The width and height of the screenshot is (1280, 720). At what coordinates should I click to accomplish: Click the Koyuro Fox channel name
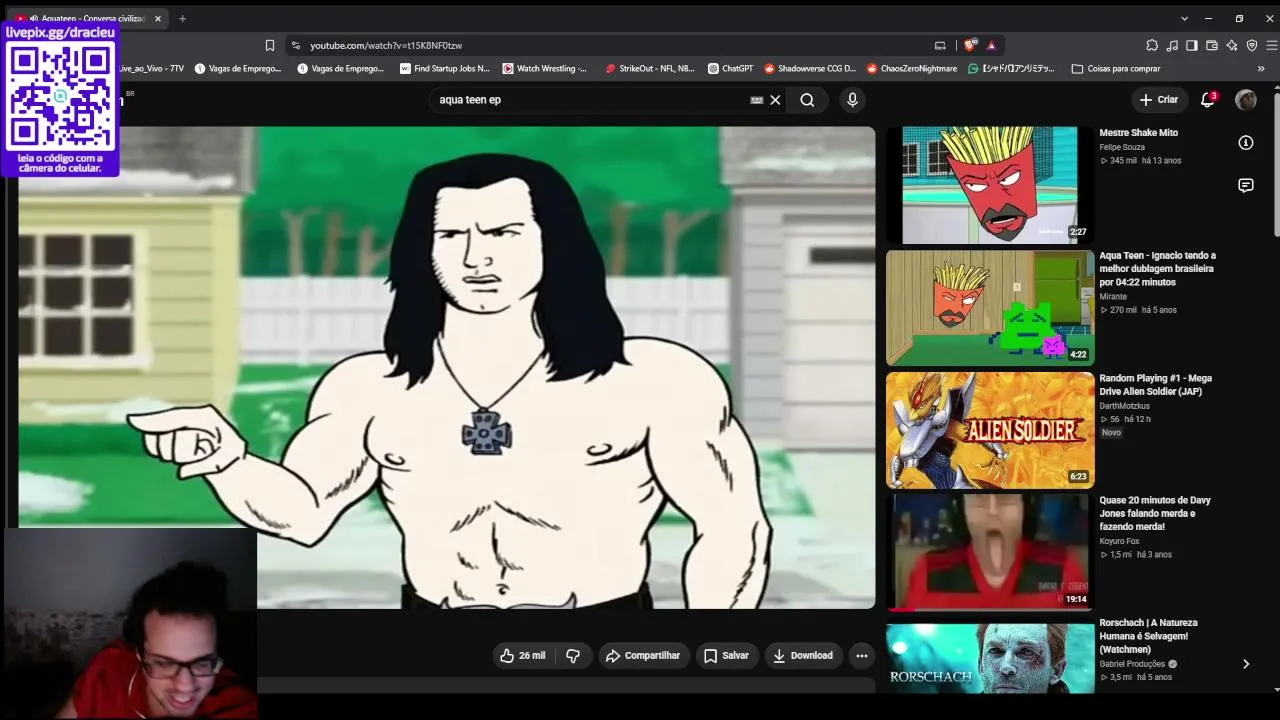pos(1119,541)
